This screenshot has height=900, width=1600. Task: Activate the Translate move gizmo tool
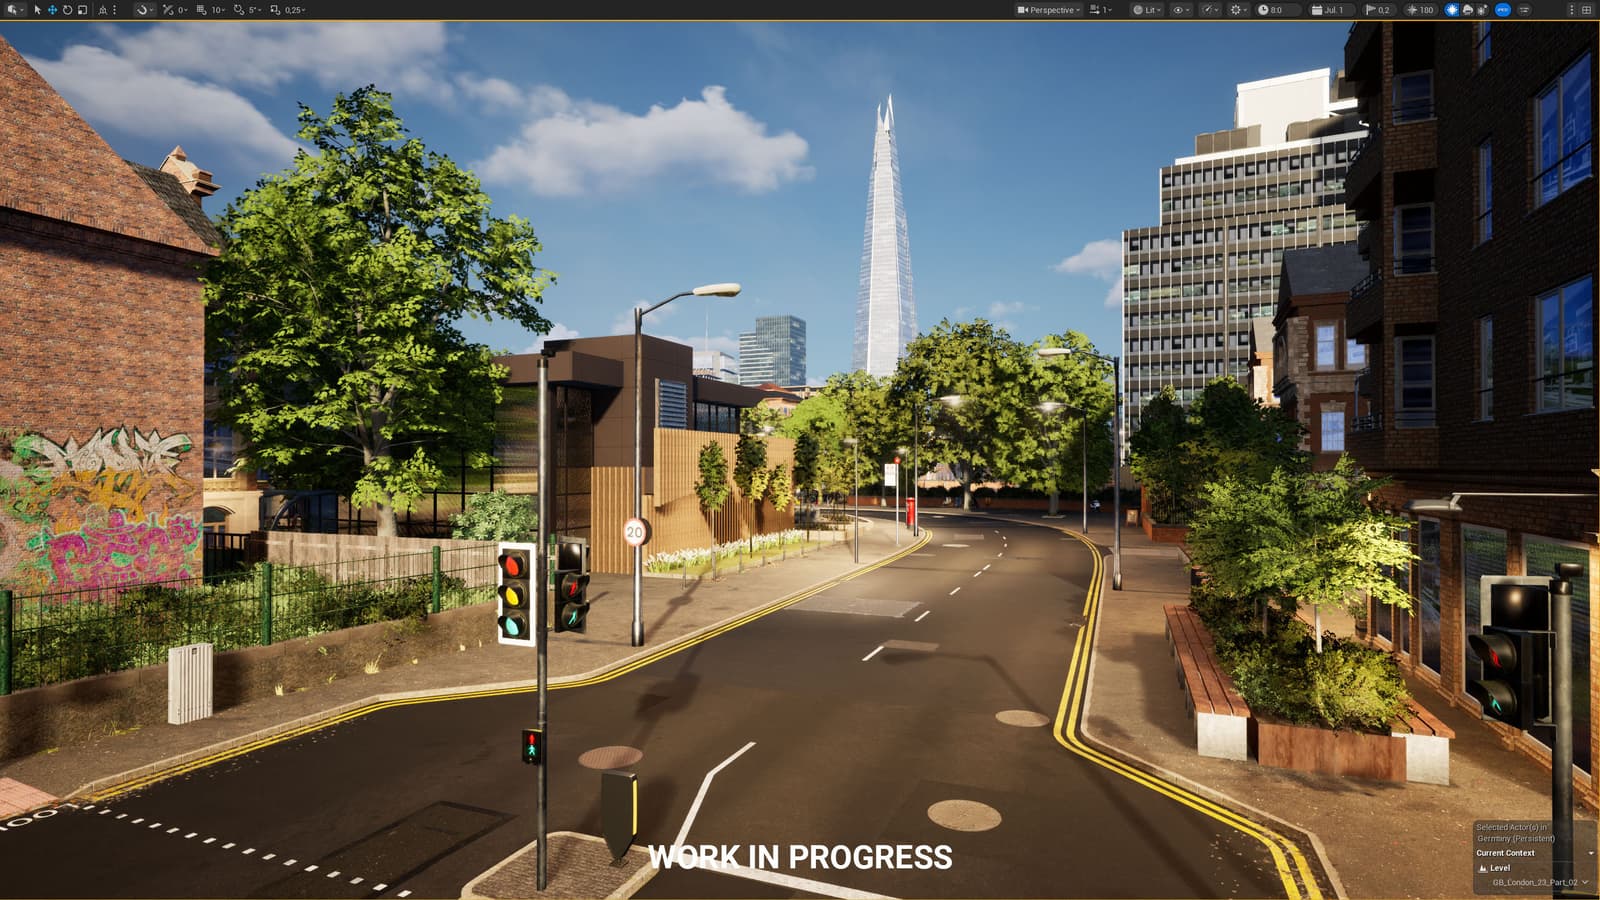[52, 10]
